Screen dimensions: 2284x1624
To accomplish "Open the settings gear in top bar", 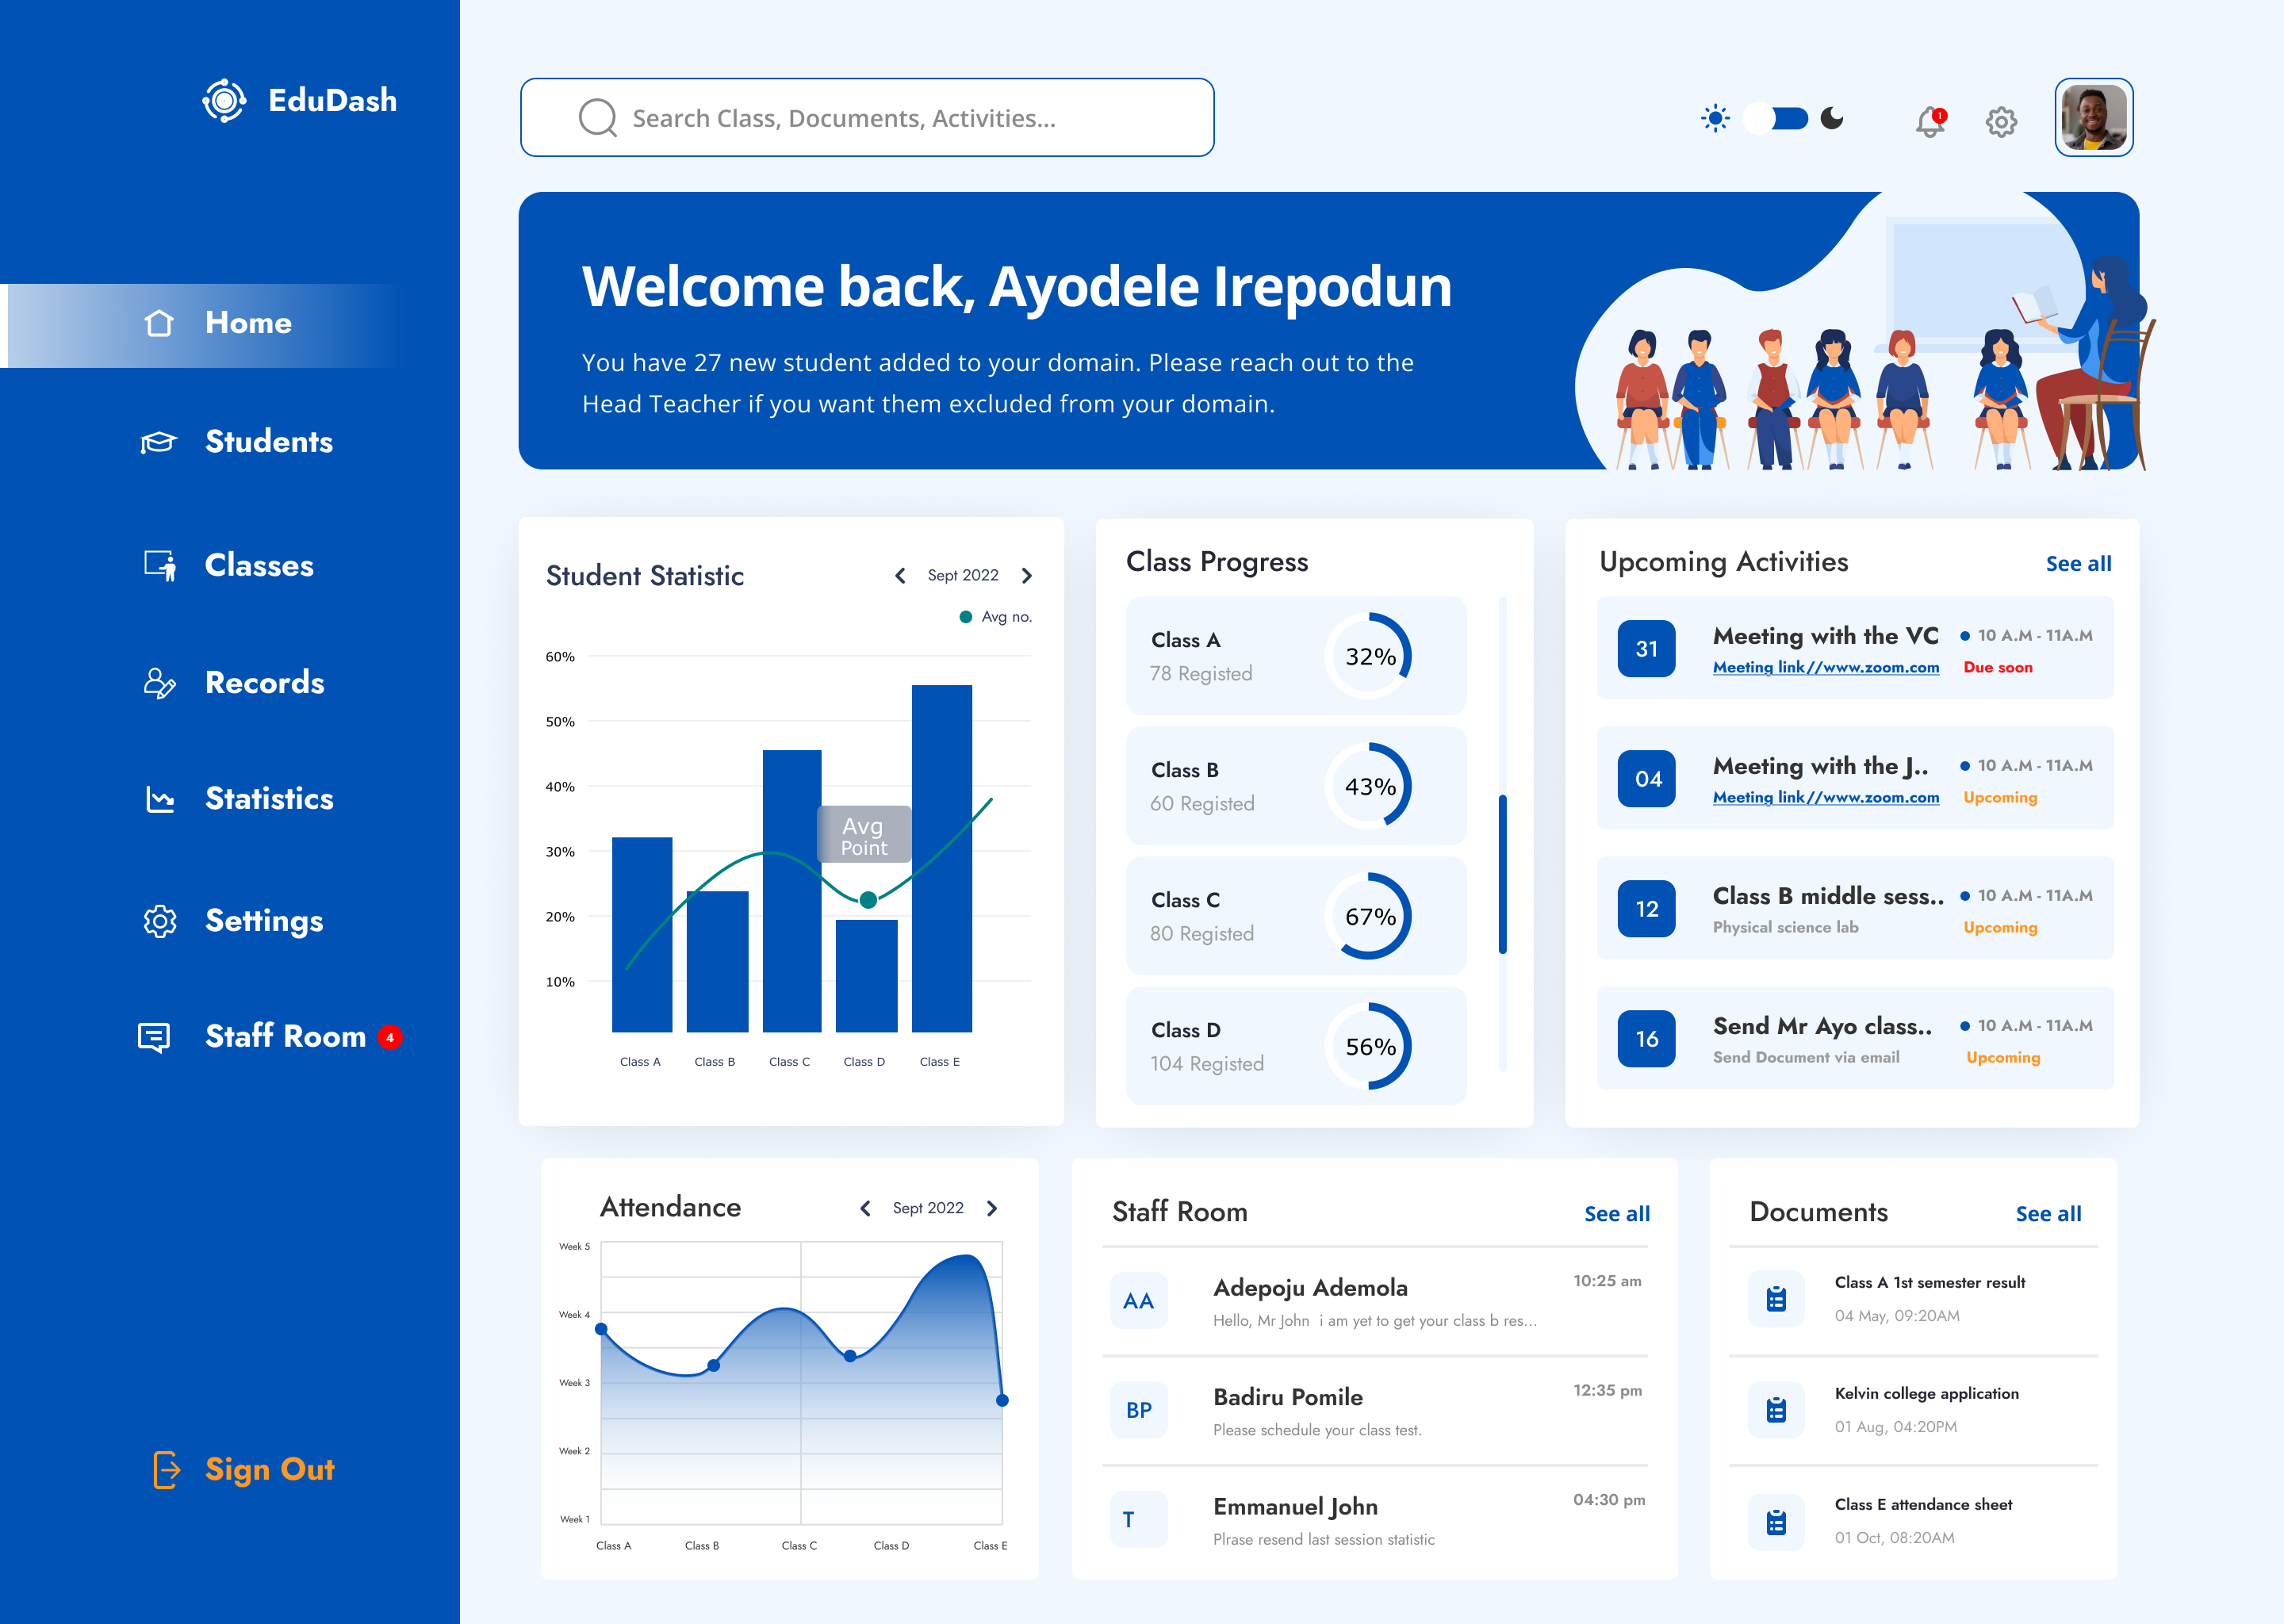I will pos(2001,121).
